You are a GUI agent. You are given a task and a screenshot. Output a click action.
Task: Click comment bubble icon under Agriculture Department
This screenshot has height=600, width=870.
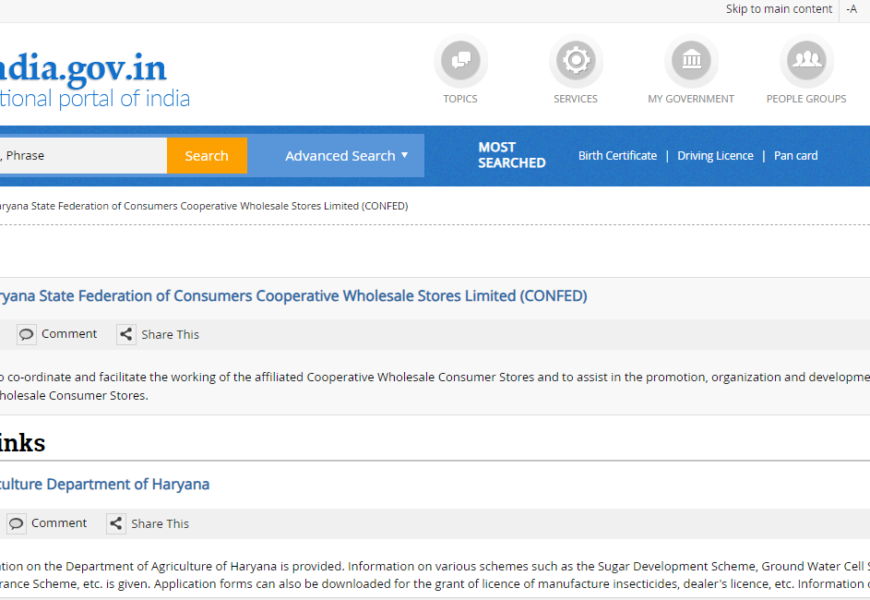coord(17,523)
